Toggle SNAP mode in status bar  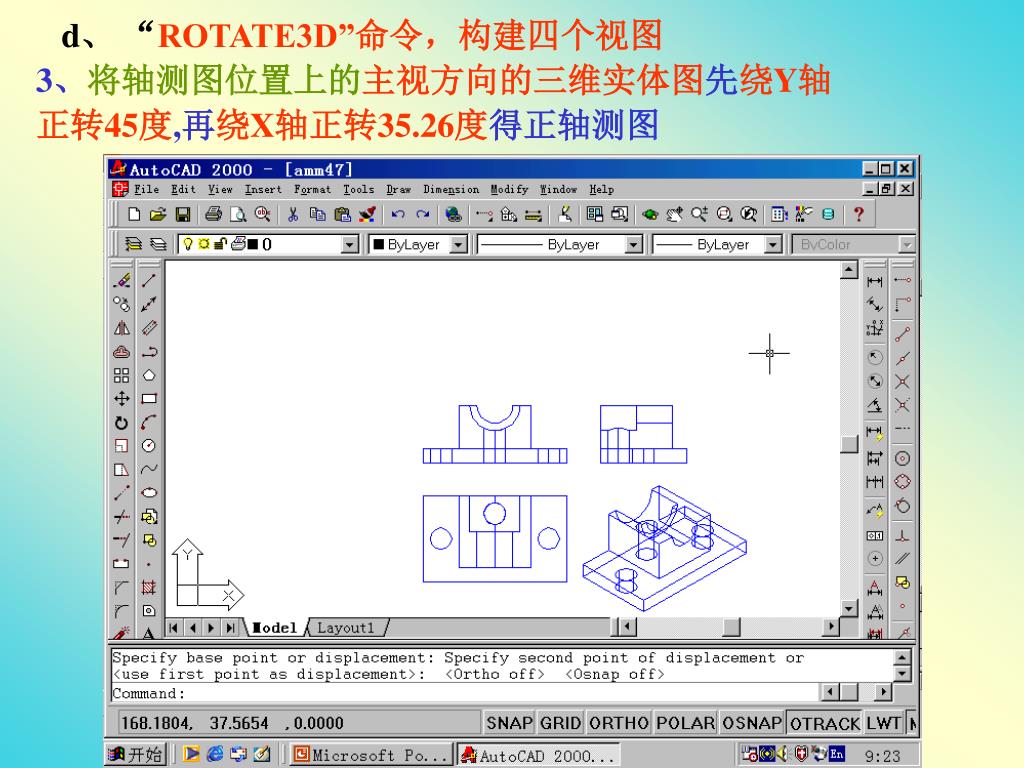tap(509, 723)
